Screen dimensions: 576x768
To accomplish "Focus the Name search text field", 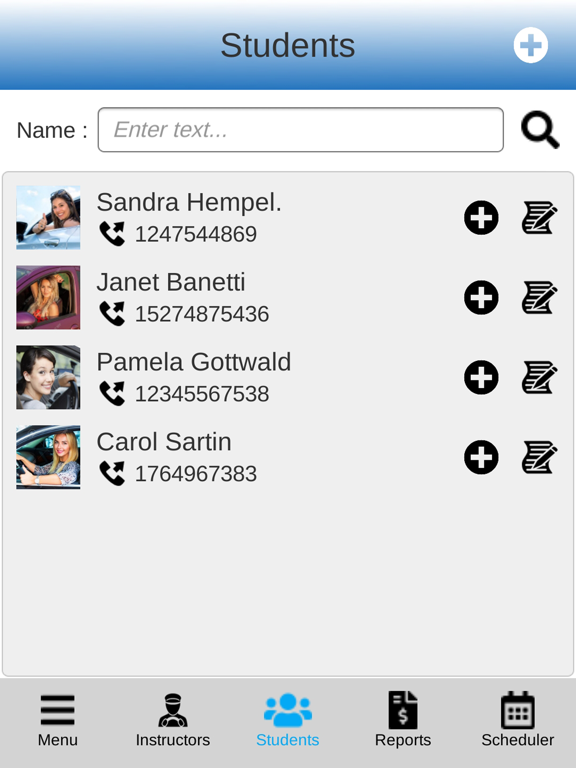I will 301,130.
